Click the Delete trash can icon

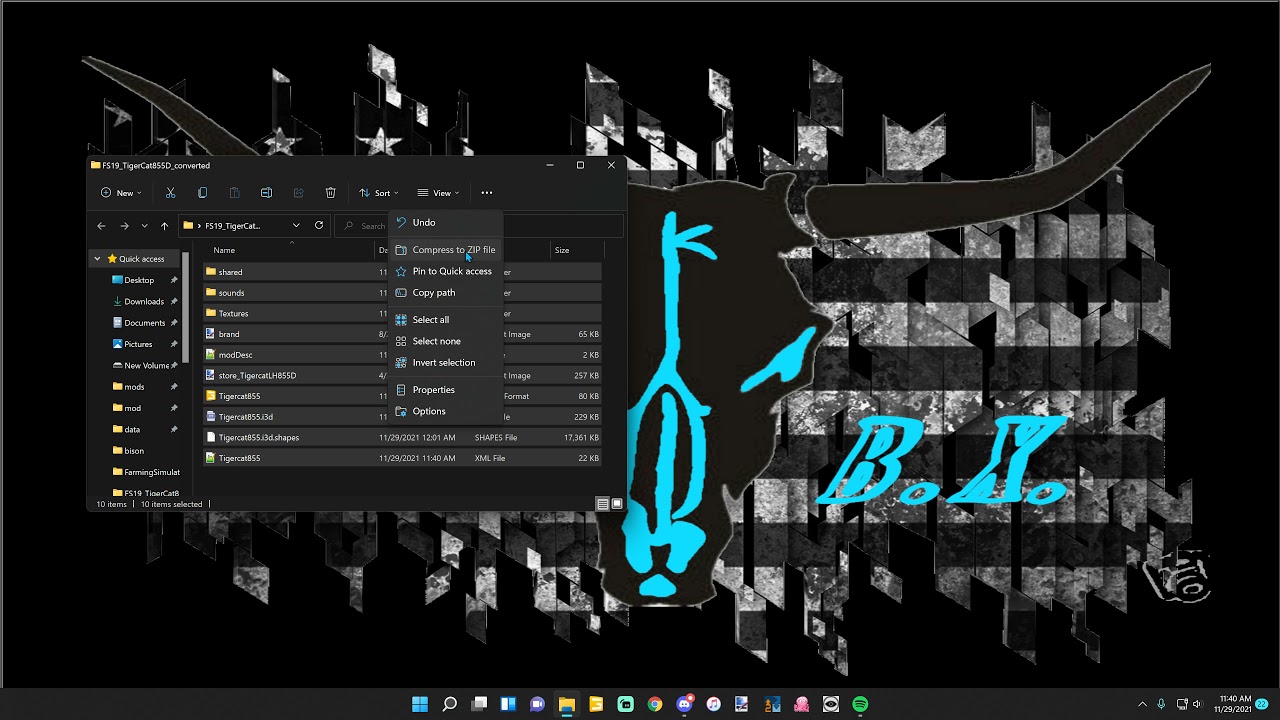(x=330, y=193)
